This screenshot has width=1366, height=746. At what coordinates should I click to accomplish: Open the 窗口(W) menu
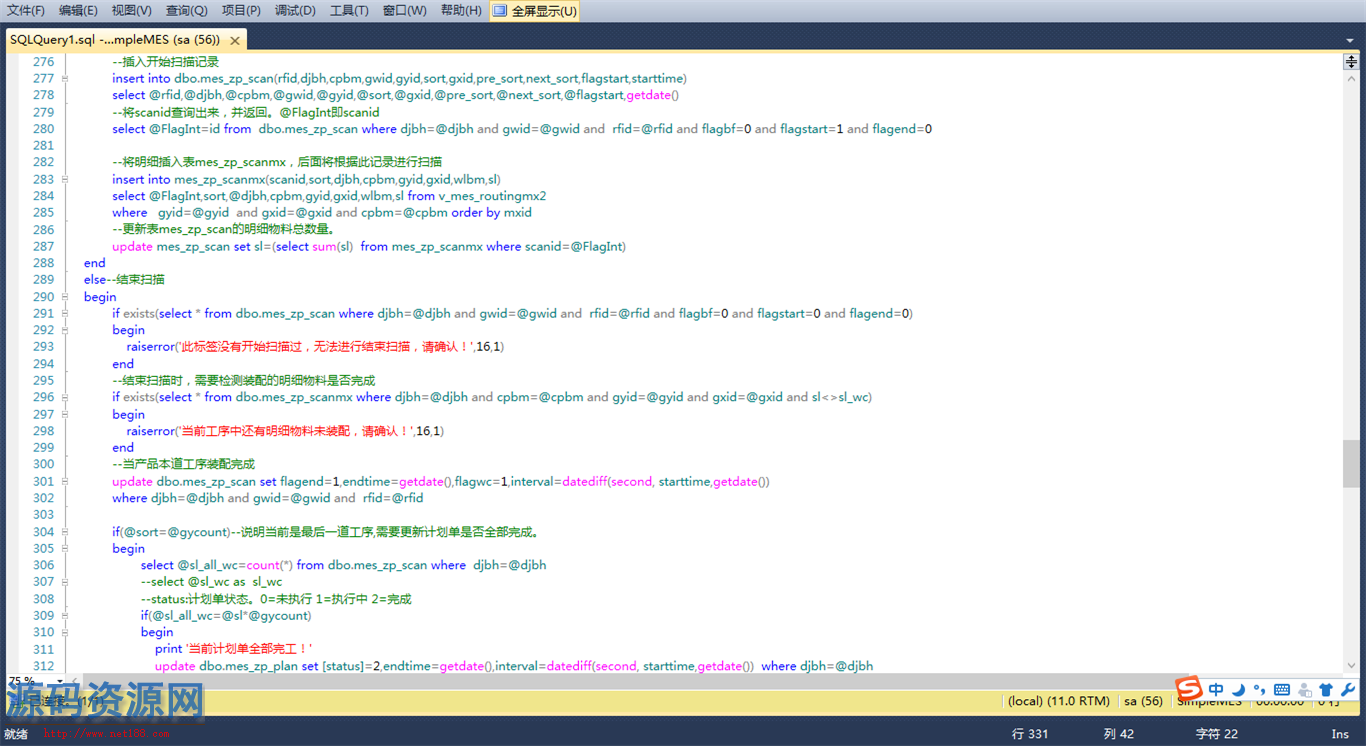click(404, 11)
